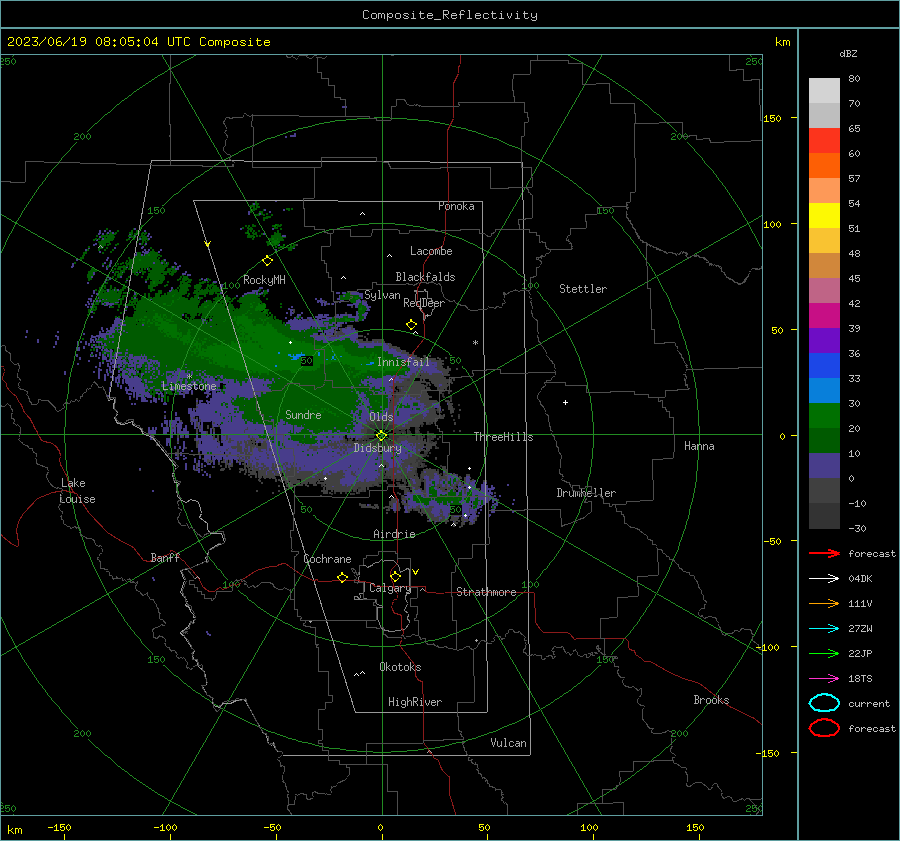Select the yellow diamond marker above Calgary
This screenshot has width=900, height=841.
tap(395, 576)
